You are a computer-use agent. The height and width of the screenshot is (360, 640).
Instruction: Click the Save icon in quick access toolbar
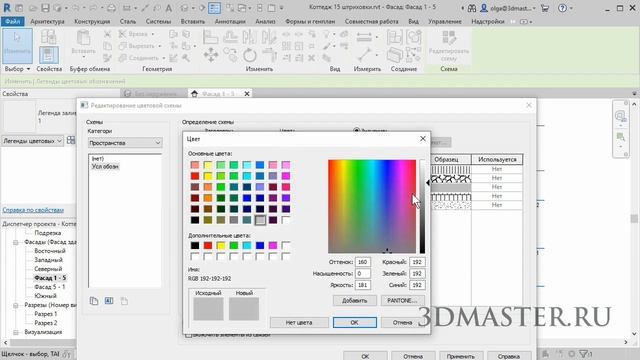45,8
